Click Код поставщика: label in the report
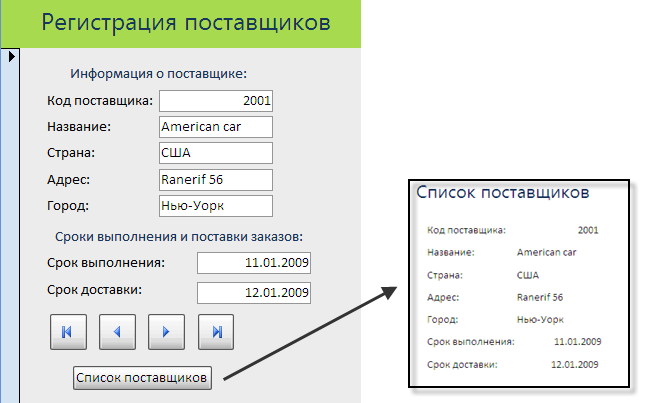The height and width of the screenshot is (403, 646). click(466, 230)
